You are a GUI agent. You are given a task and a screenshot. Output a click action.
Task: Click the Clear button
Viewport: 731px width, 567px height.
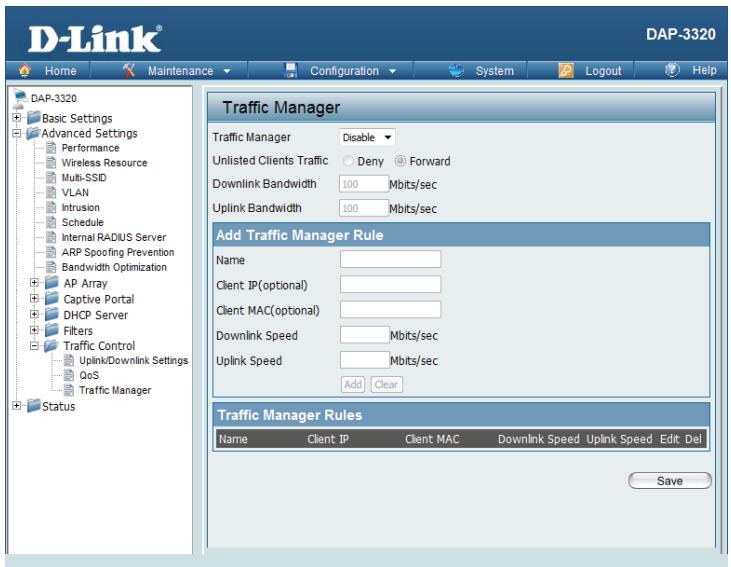coord(386,385)
